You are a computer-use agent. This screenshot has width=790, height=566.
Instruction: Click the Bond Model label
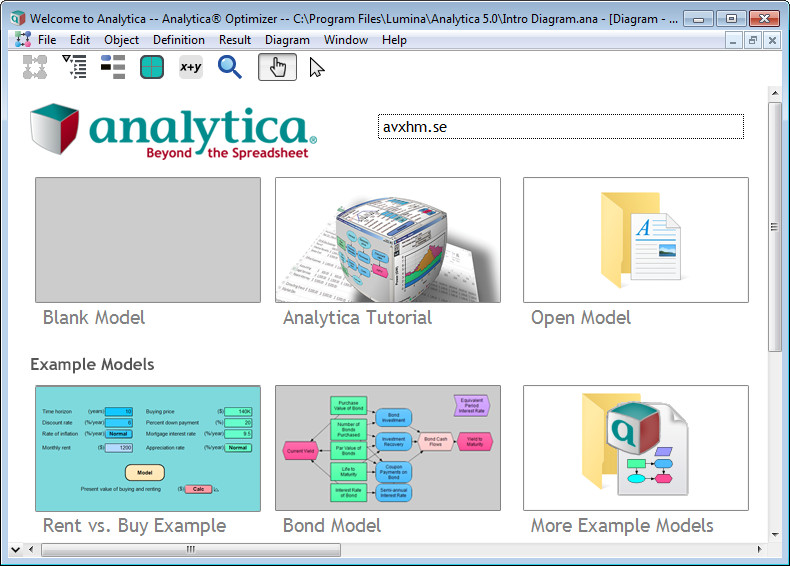(332, 526)
